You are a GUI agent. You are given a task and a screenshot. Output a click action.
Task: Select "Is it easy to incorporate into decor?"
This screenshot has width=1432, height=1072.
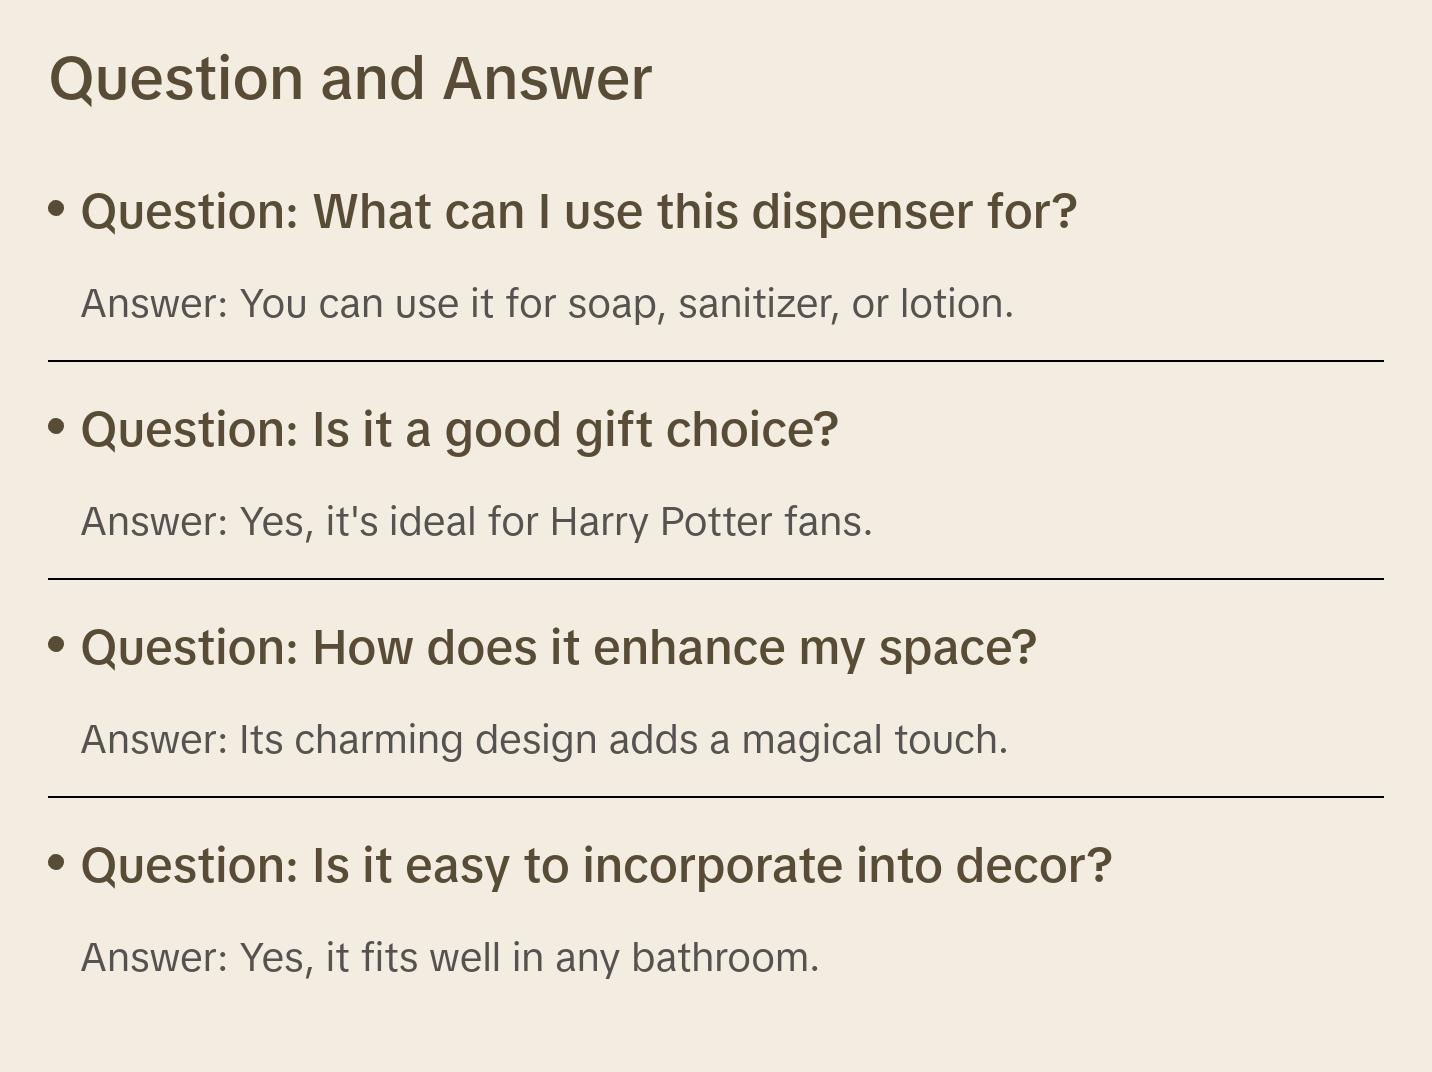pos(596,866)
